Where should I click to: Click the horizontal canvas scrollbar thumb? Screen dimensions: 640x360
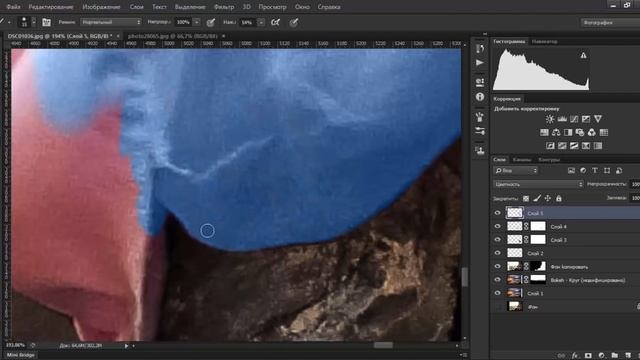click(x=383, y=345)
